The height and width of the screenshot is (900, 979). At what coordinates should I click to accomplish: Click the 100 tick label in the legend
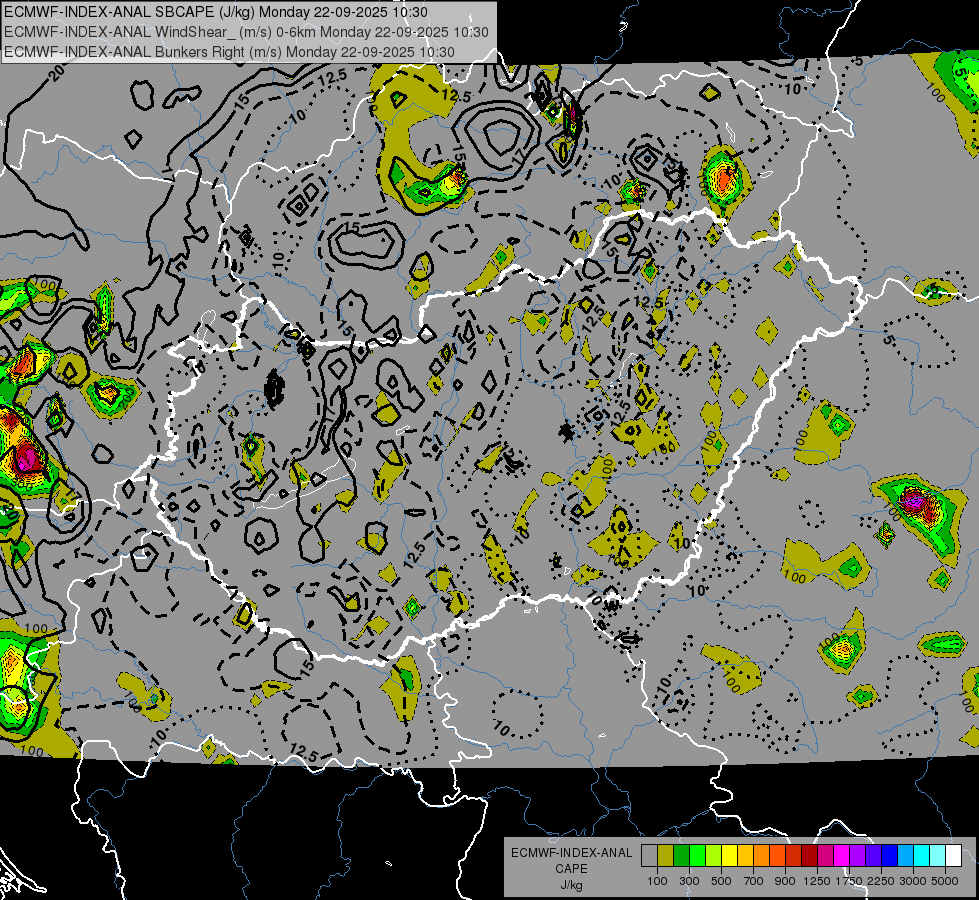[x=657, y=881]
